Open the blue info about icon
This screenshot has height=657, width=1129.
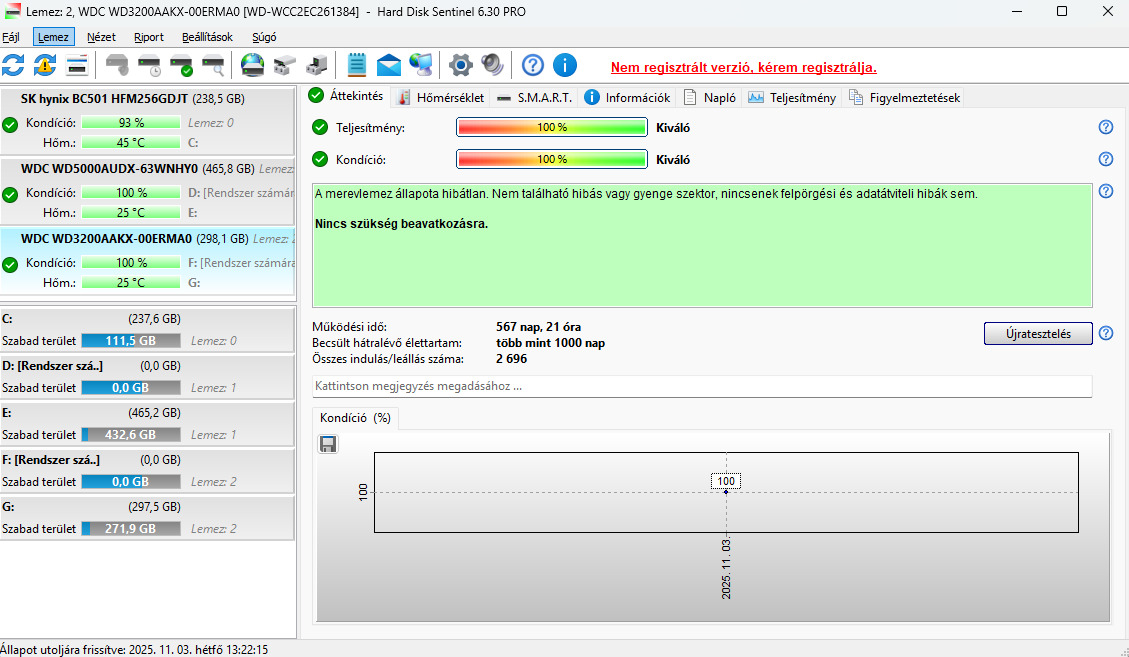pos(564,65)
